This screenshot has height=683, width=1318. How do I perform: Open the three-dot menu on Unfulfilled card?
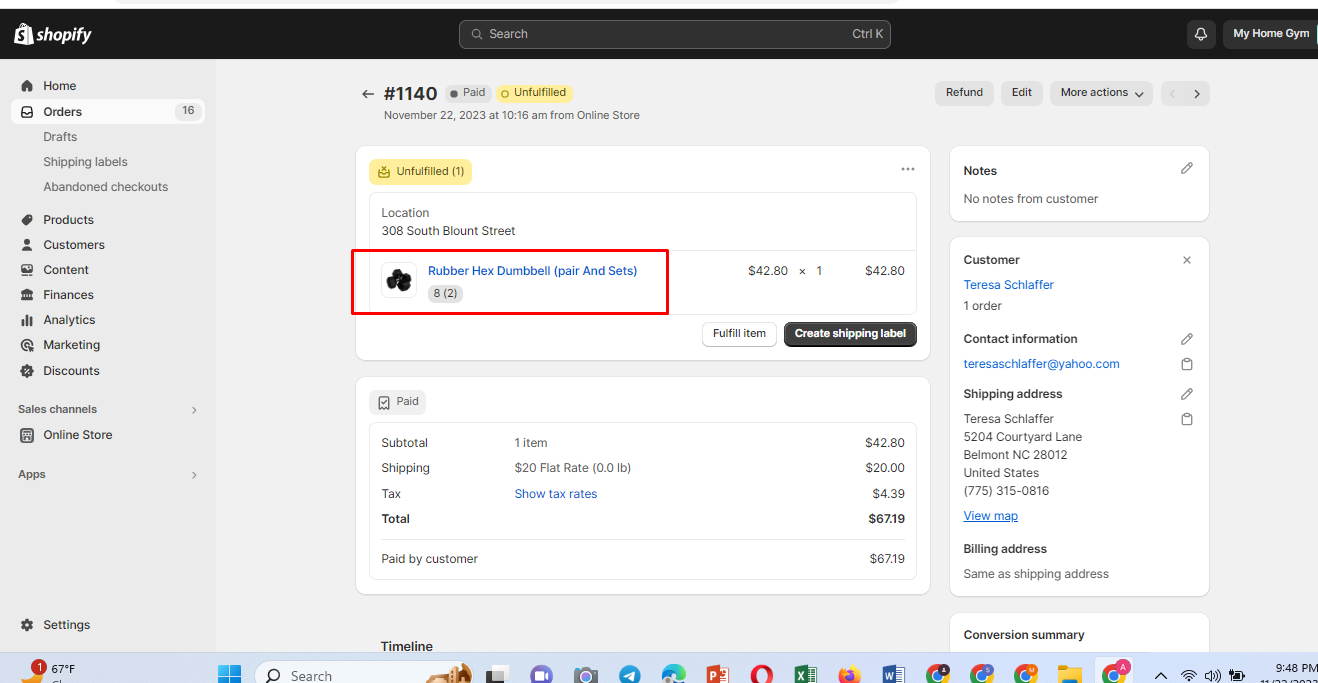coord(907,170)
